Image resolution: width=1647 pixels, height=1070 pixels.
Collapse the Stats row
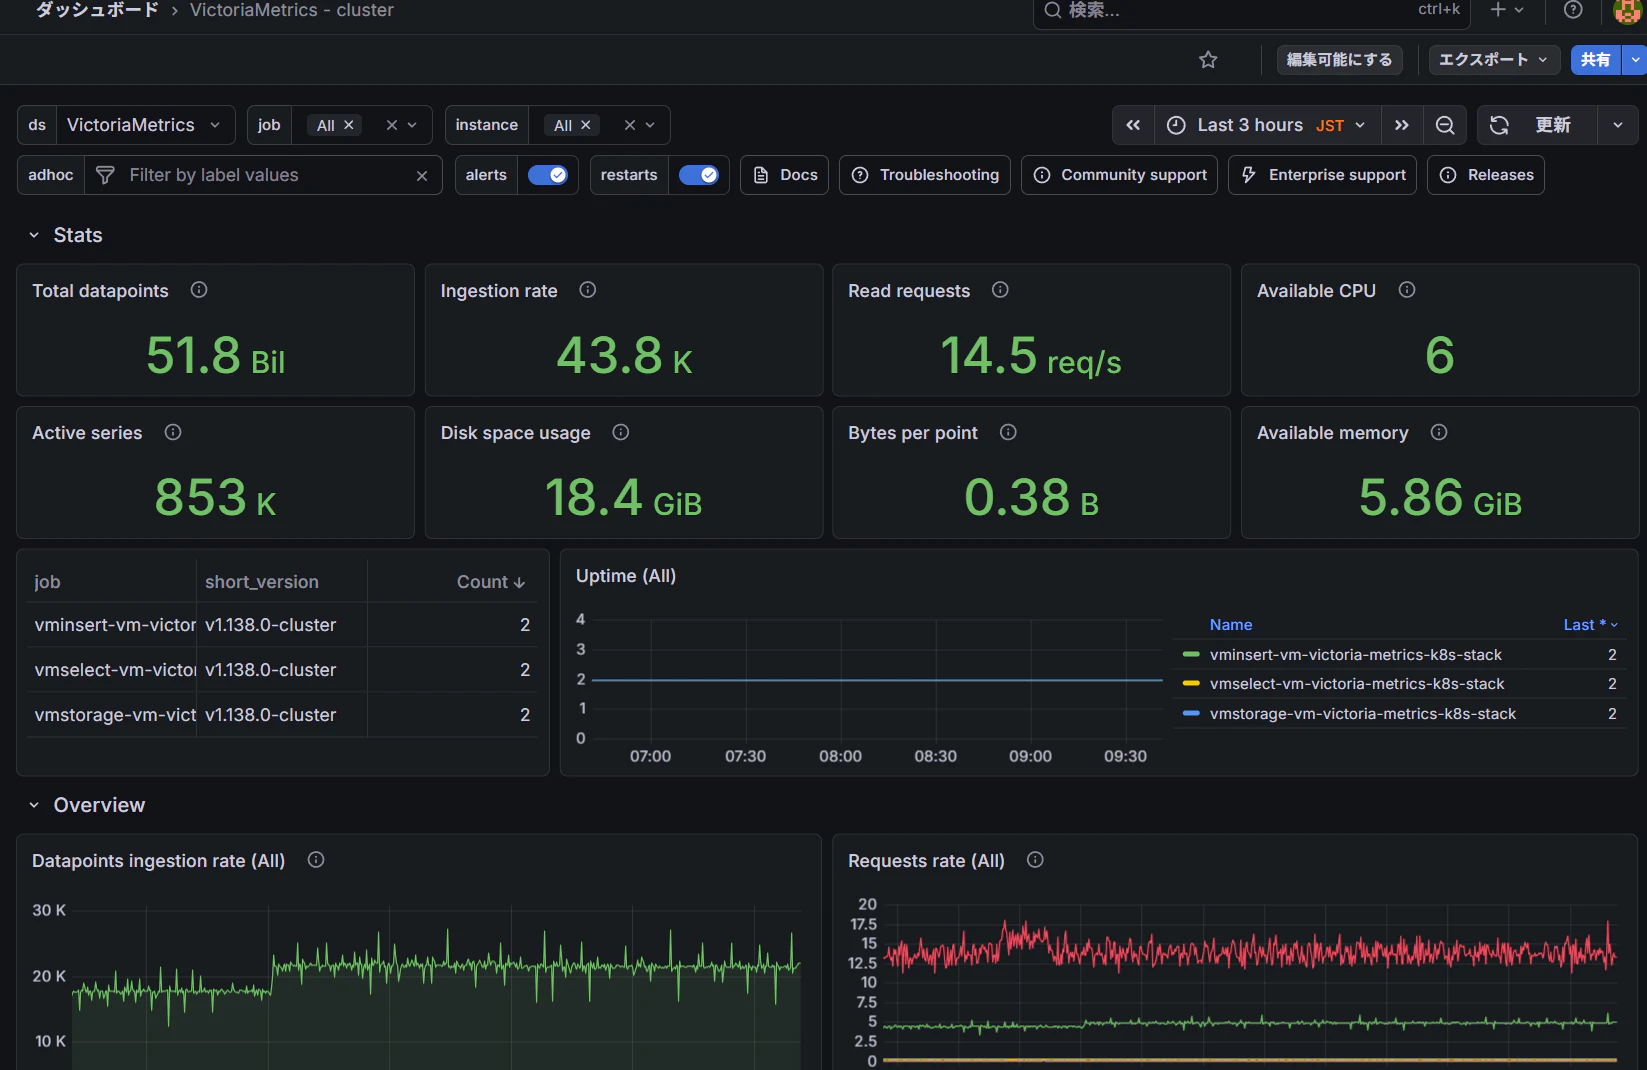click(x=34, y=235)
